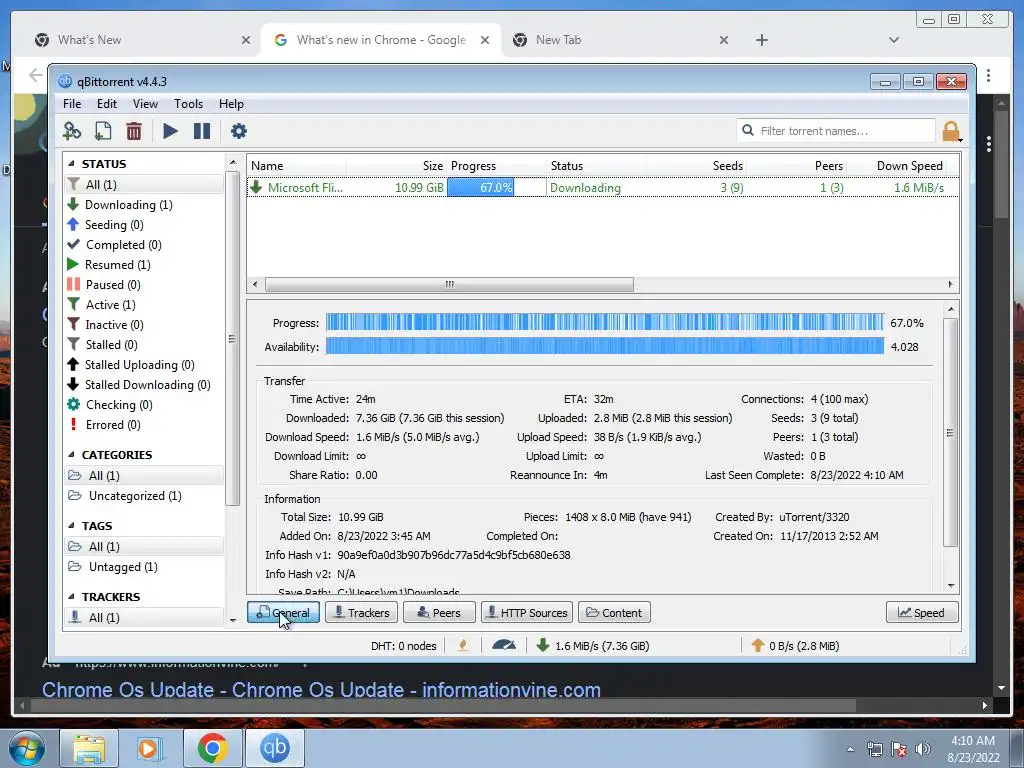Show hidden tray icons arrow in taskbar
Viewport: 1024px width, 768px height.
(850, 750)
